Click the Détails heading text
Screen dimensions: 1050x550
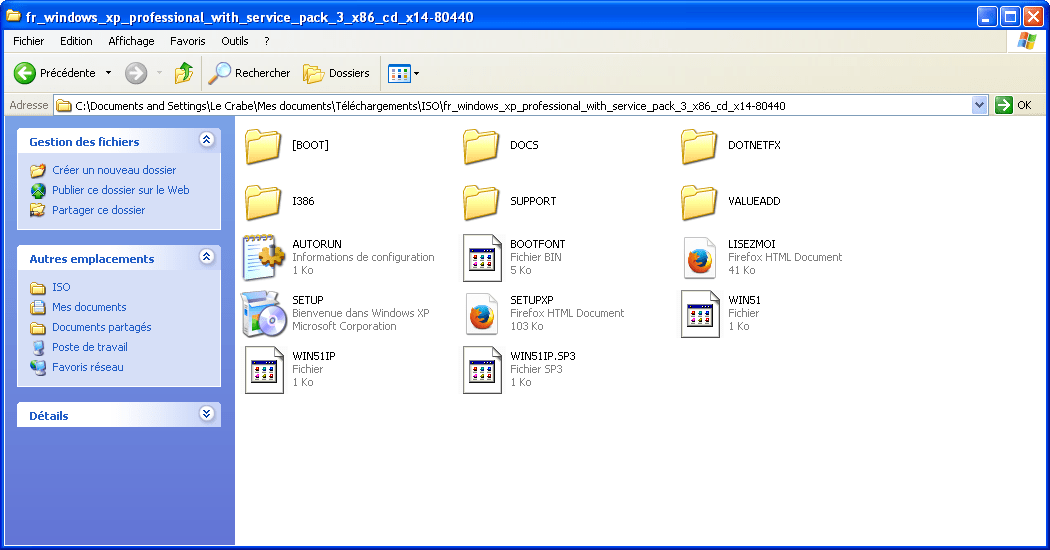(49, 416)
